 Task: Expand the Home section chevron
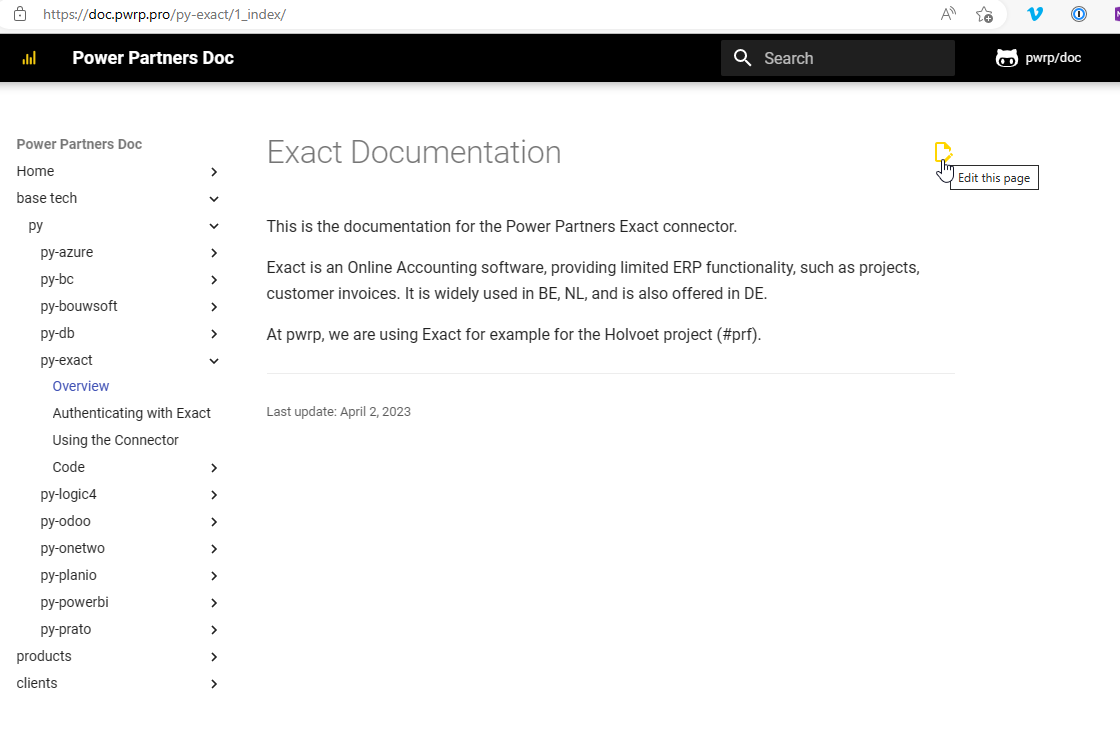(214, 171)
